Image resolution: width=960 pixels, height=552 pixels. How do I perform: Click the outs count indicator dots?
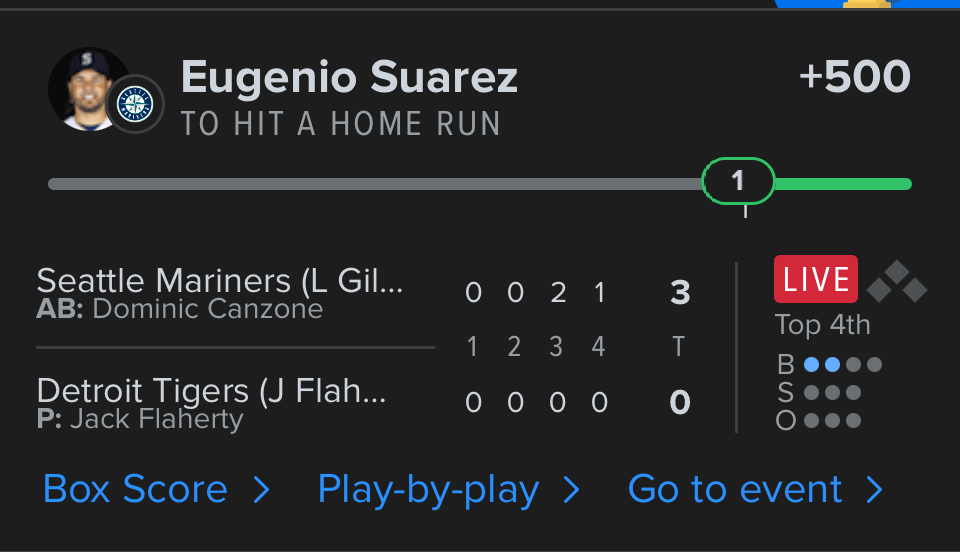832,420
